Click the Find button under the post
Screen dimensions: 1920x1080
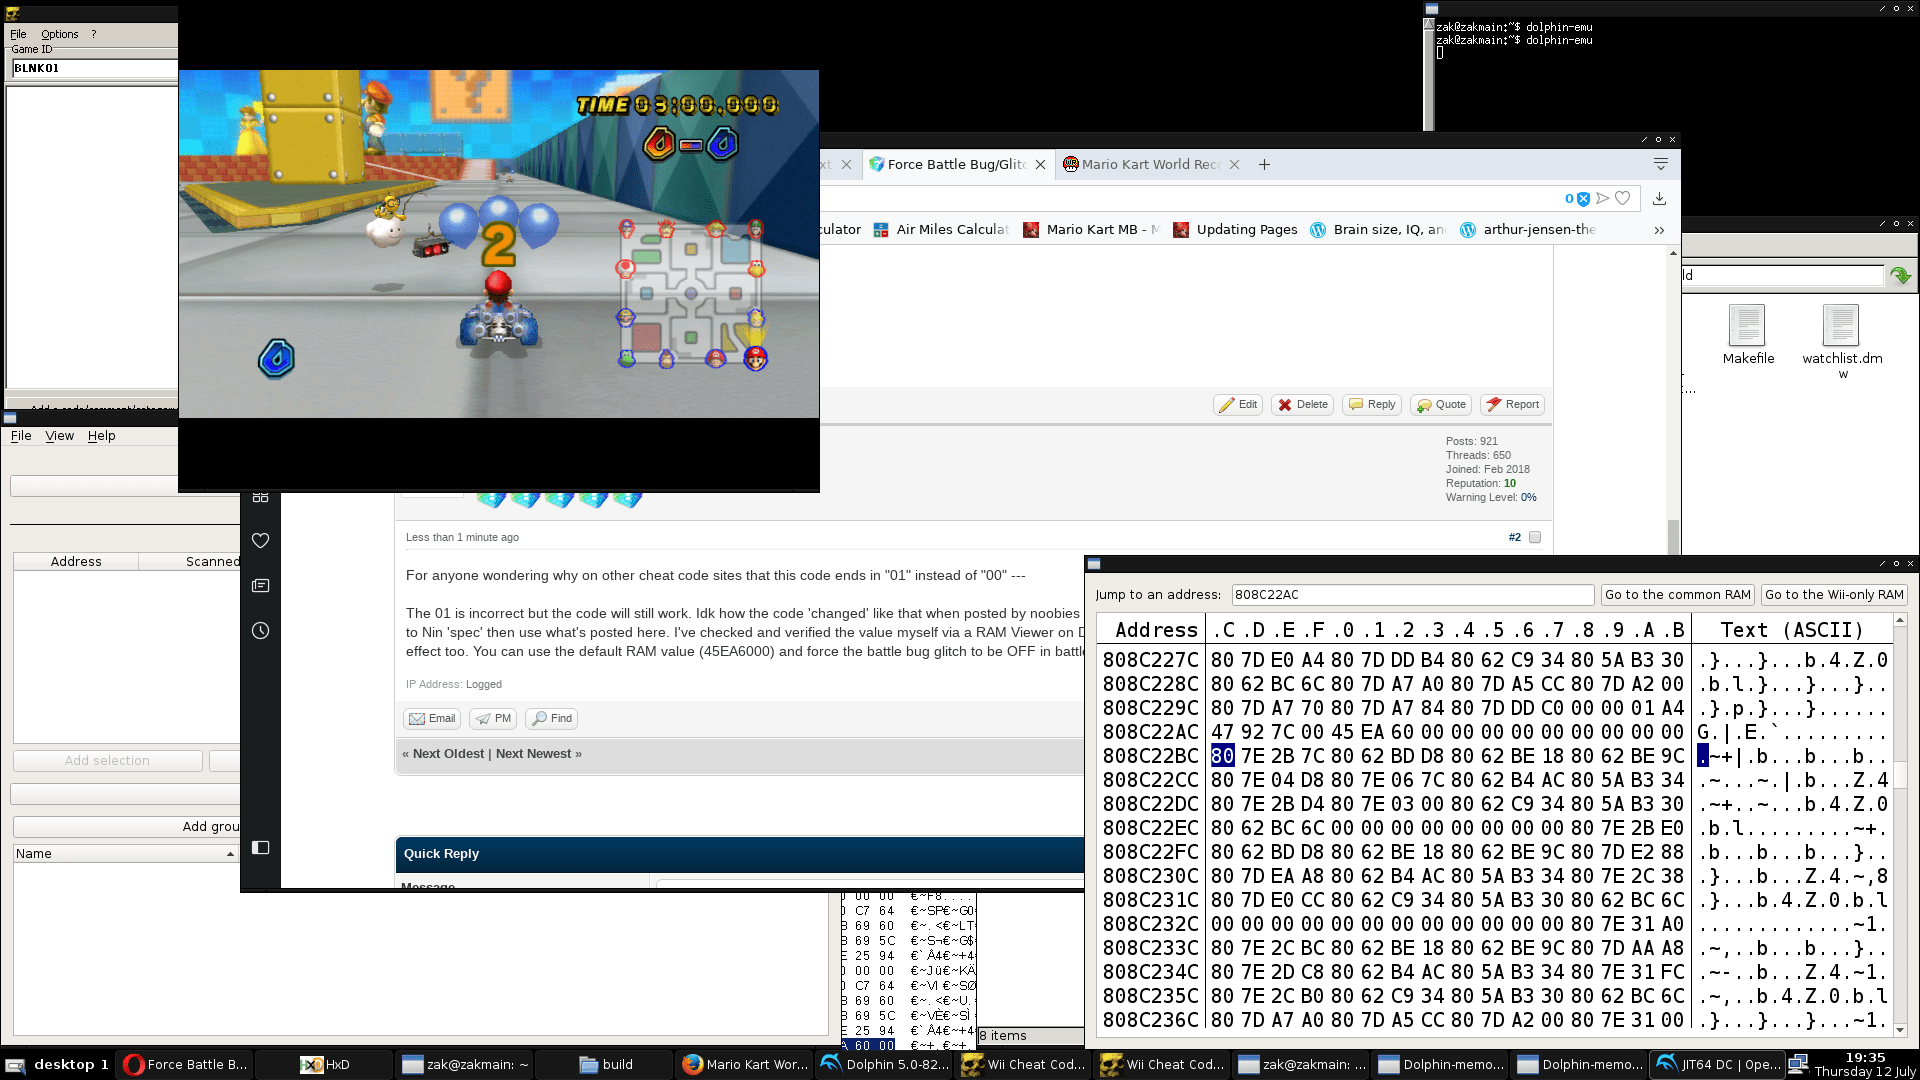click(x=552, y=719)
